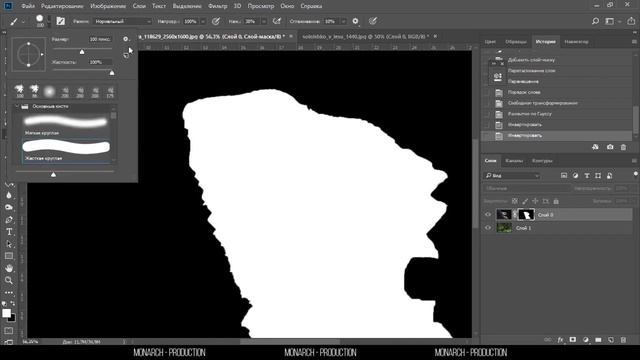Enable airbrush build-up icon
This screenshot has width=640, height=360.
point(277,21)
